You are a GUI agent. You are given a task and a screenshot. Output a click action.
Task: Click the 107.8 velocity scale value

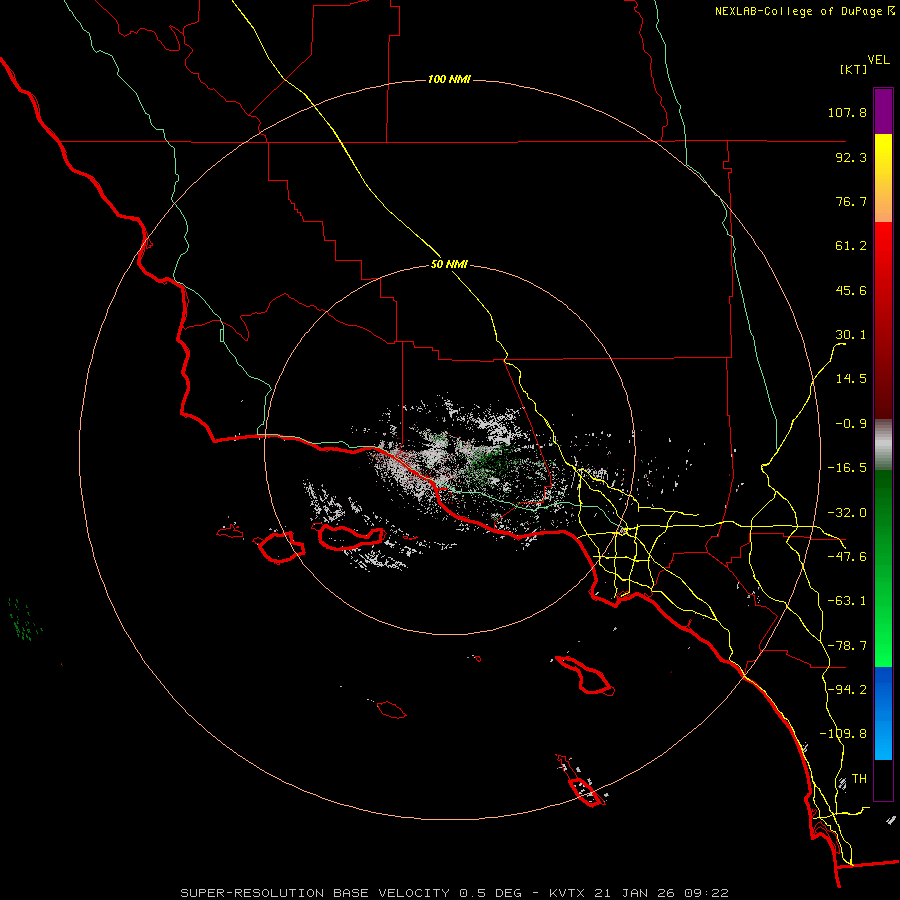pyautogui.click(x=847, y=112)
